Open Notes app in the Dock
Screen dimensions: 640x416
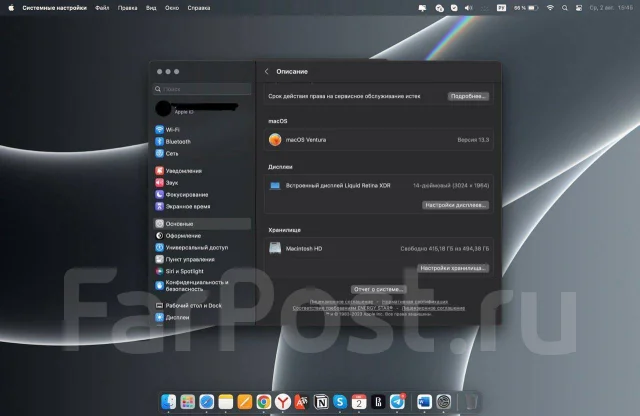tap(226, 402)
